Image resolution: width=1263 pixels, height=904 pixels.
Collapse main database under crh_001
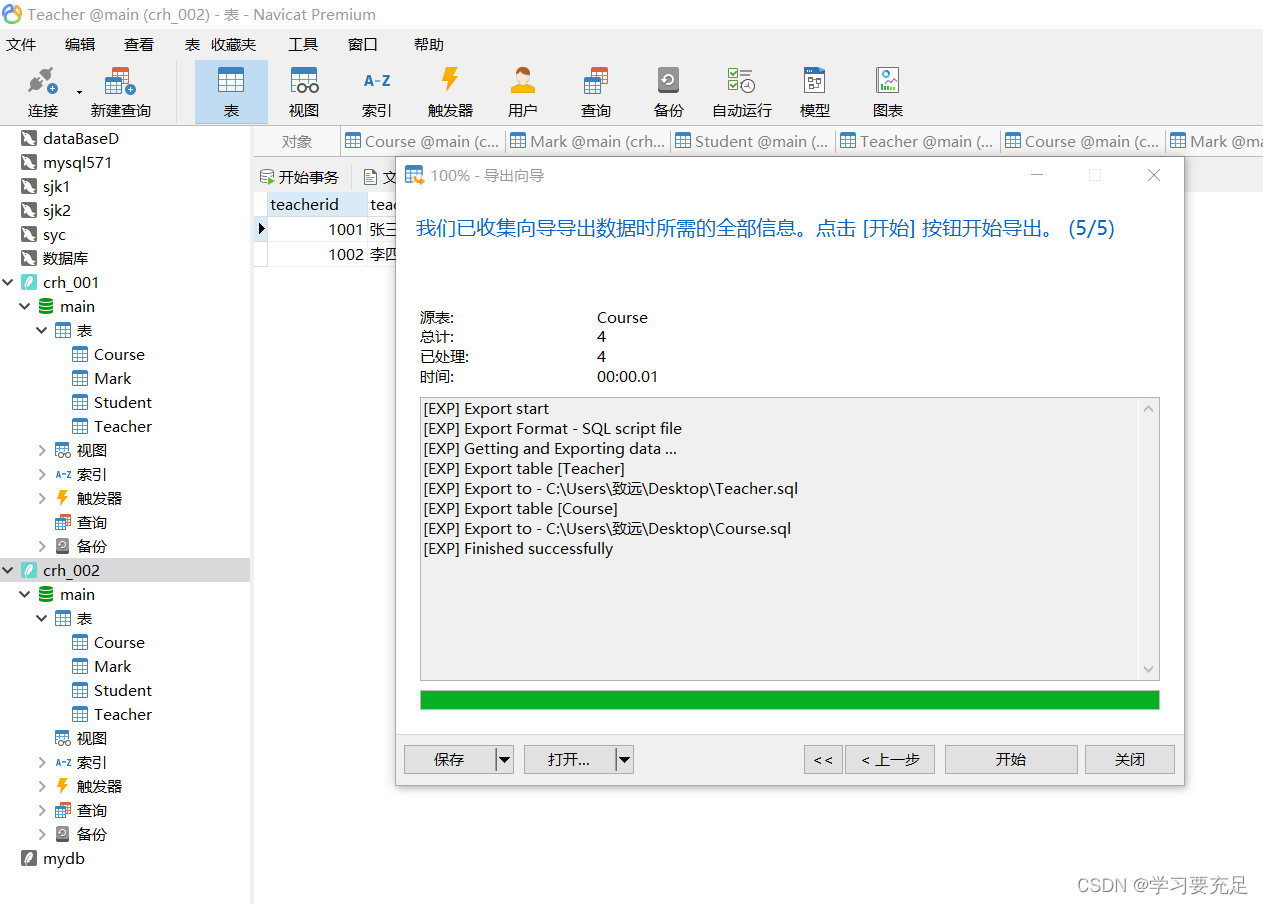[25, 306]
